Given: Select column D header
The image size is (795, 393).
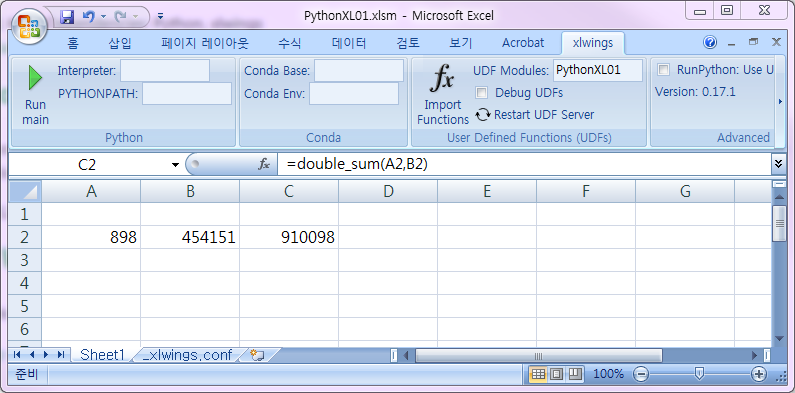Looking at the screenshot, I should (x=388, y=192).
